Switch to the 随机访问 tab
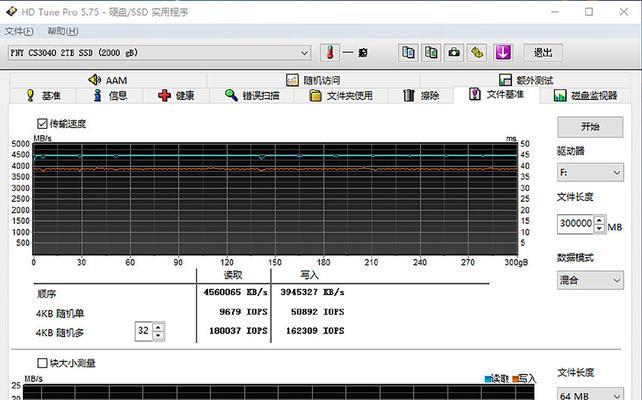The height and width of the screenshot is (400, 642). 313,80
